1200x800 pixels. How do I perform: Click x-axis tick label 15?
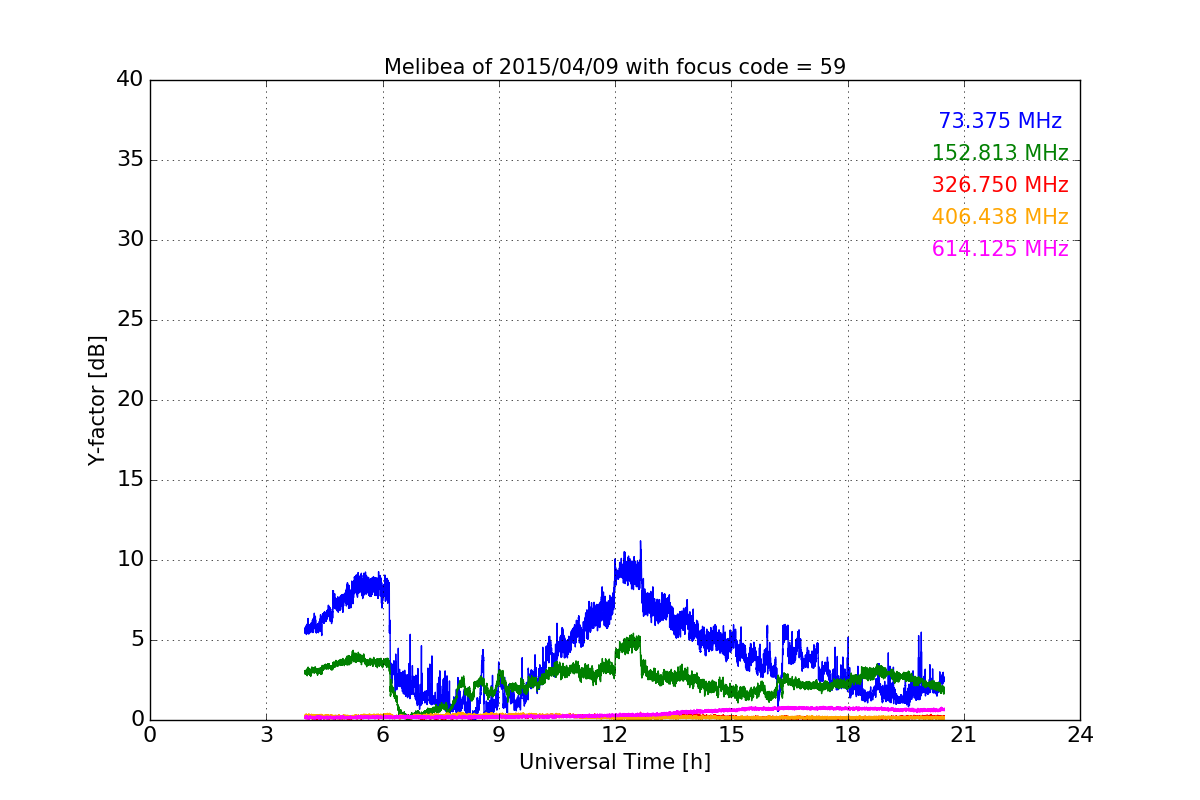tap(731, 735)
